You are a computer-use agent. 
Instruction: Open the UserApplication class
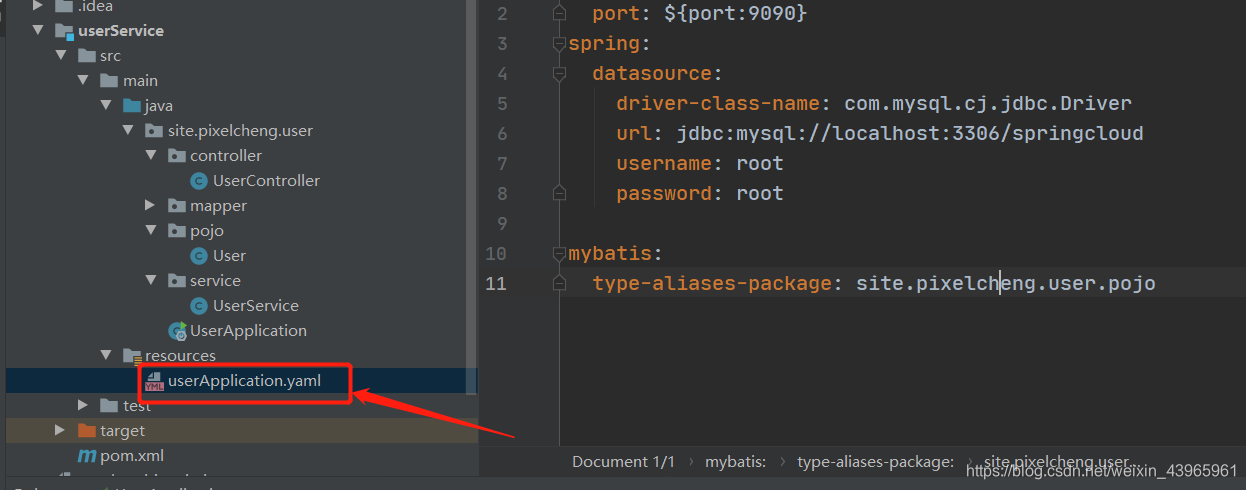coord(248,330)
